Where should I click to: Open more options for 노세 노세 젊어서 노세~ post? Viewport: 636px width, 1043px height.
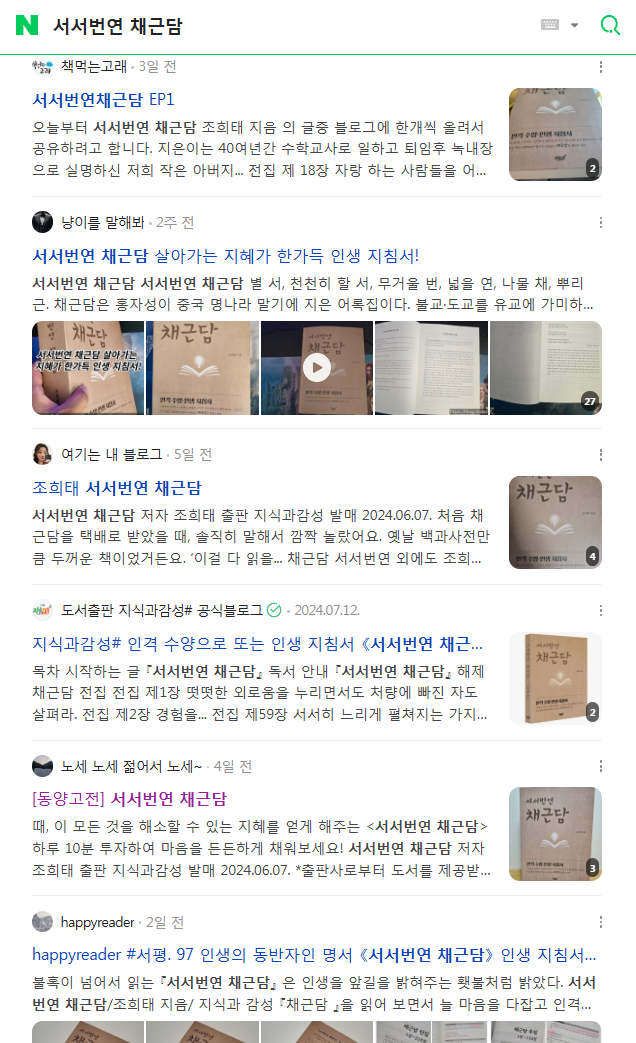[x=601, y=766]
